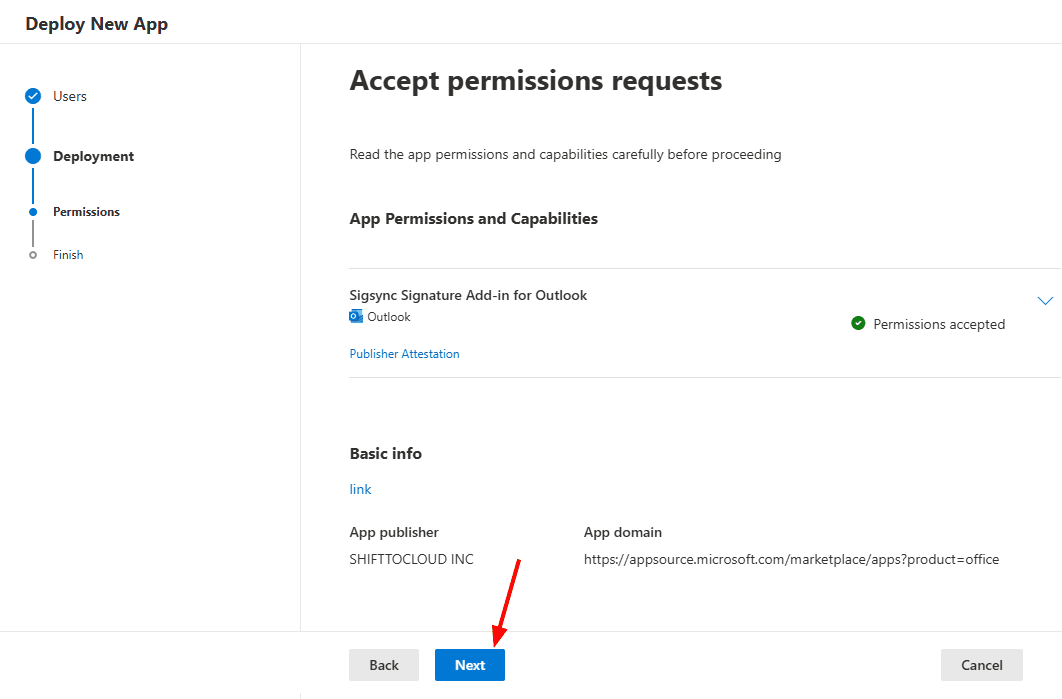Click the Sigsync Signature Add-in for Outlook title
Image resolution: width=1062 pixels, height=699 pixels.
(468, 295)
